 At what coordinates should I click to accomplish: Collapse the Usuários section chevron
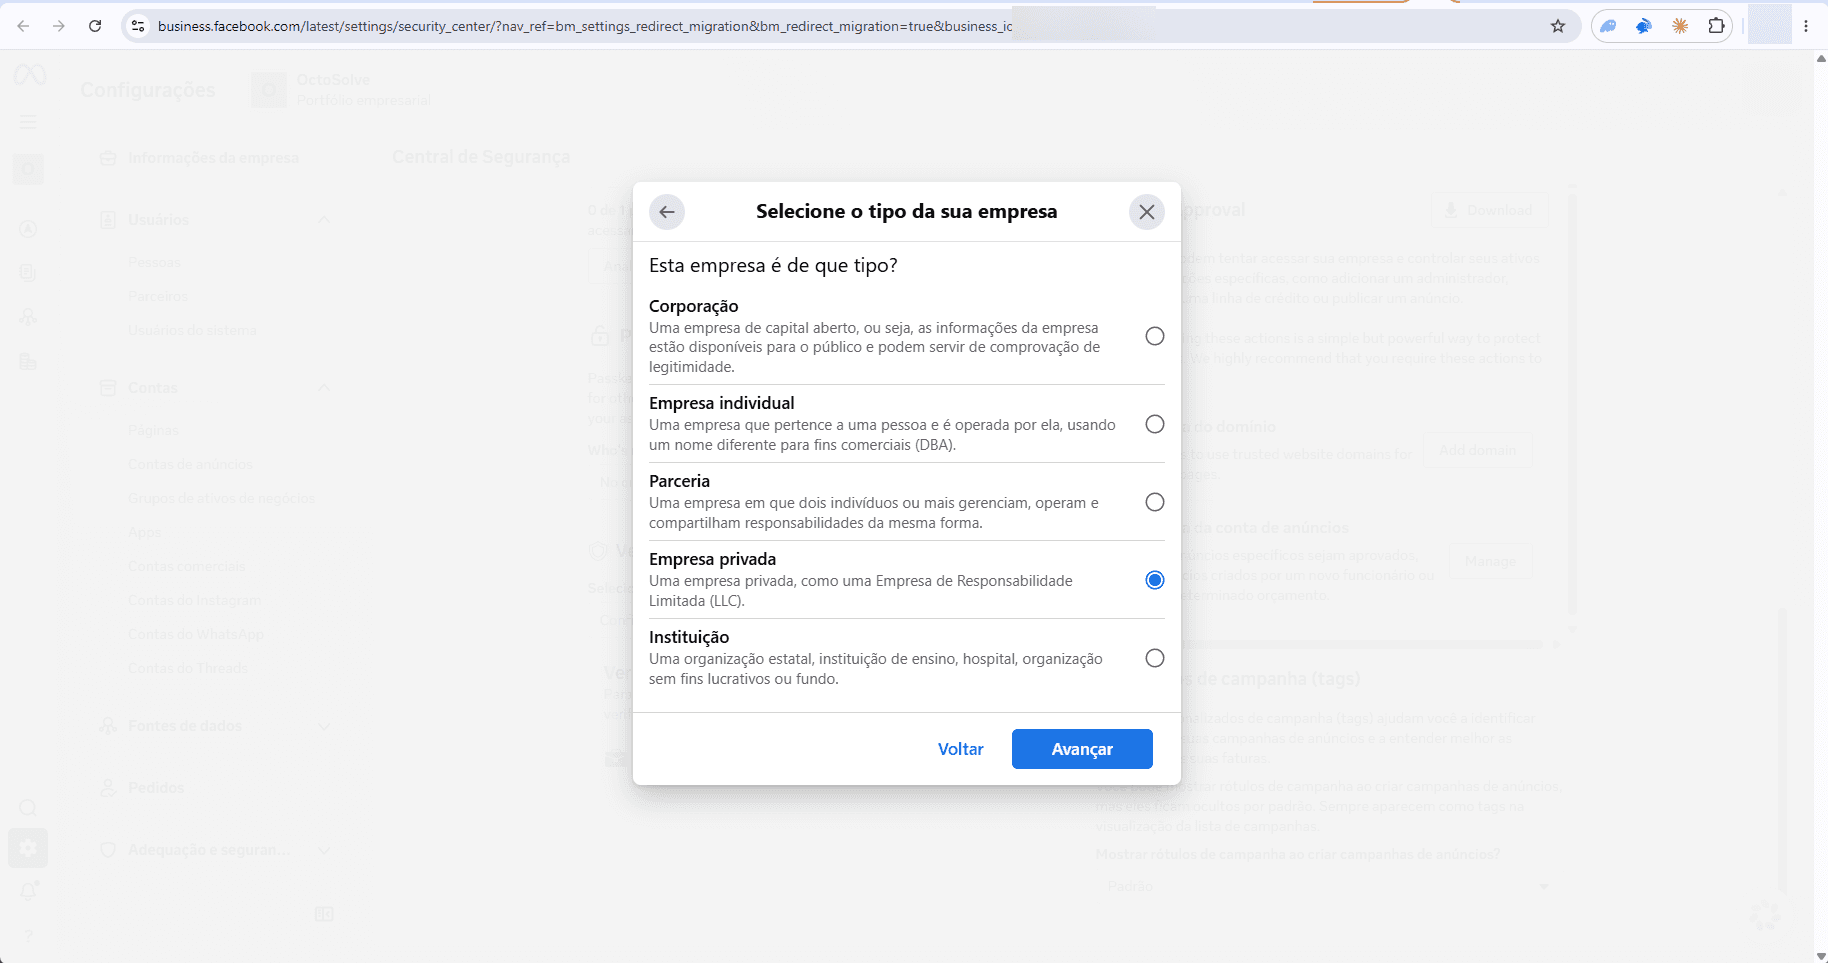point(324,220)
